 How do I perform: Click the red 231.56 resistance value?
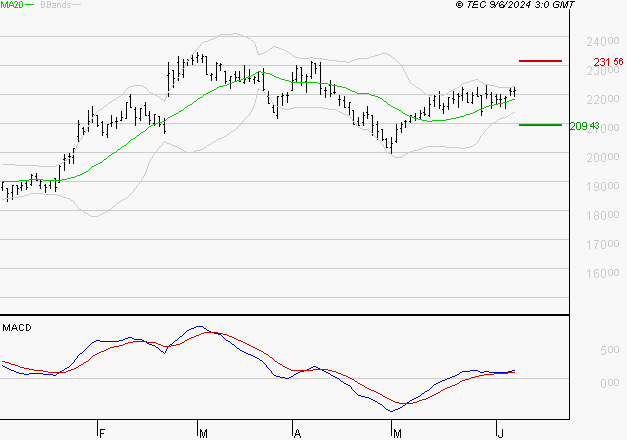pos(608,62)
